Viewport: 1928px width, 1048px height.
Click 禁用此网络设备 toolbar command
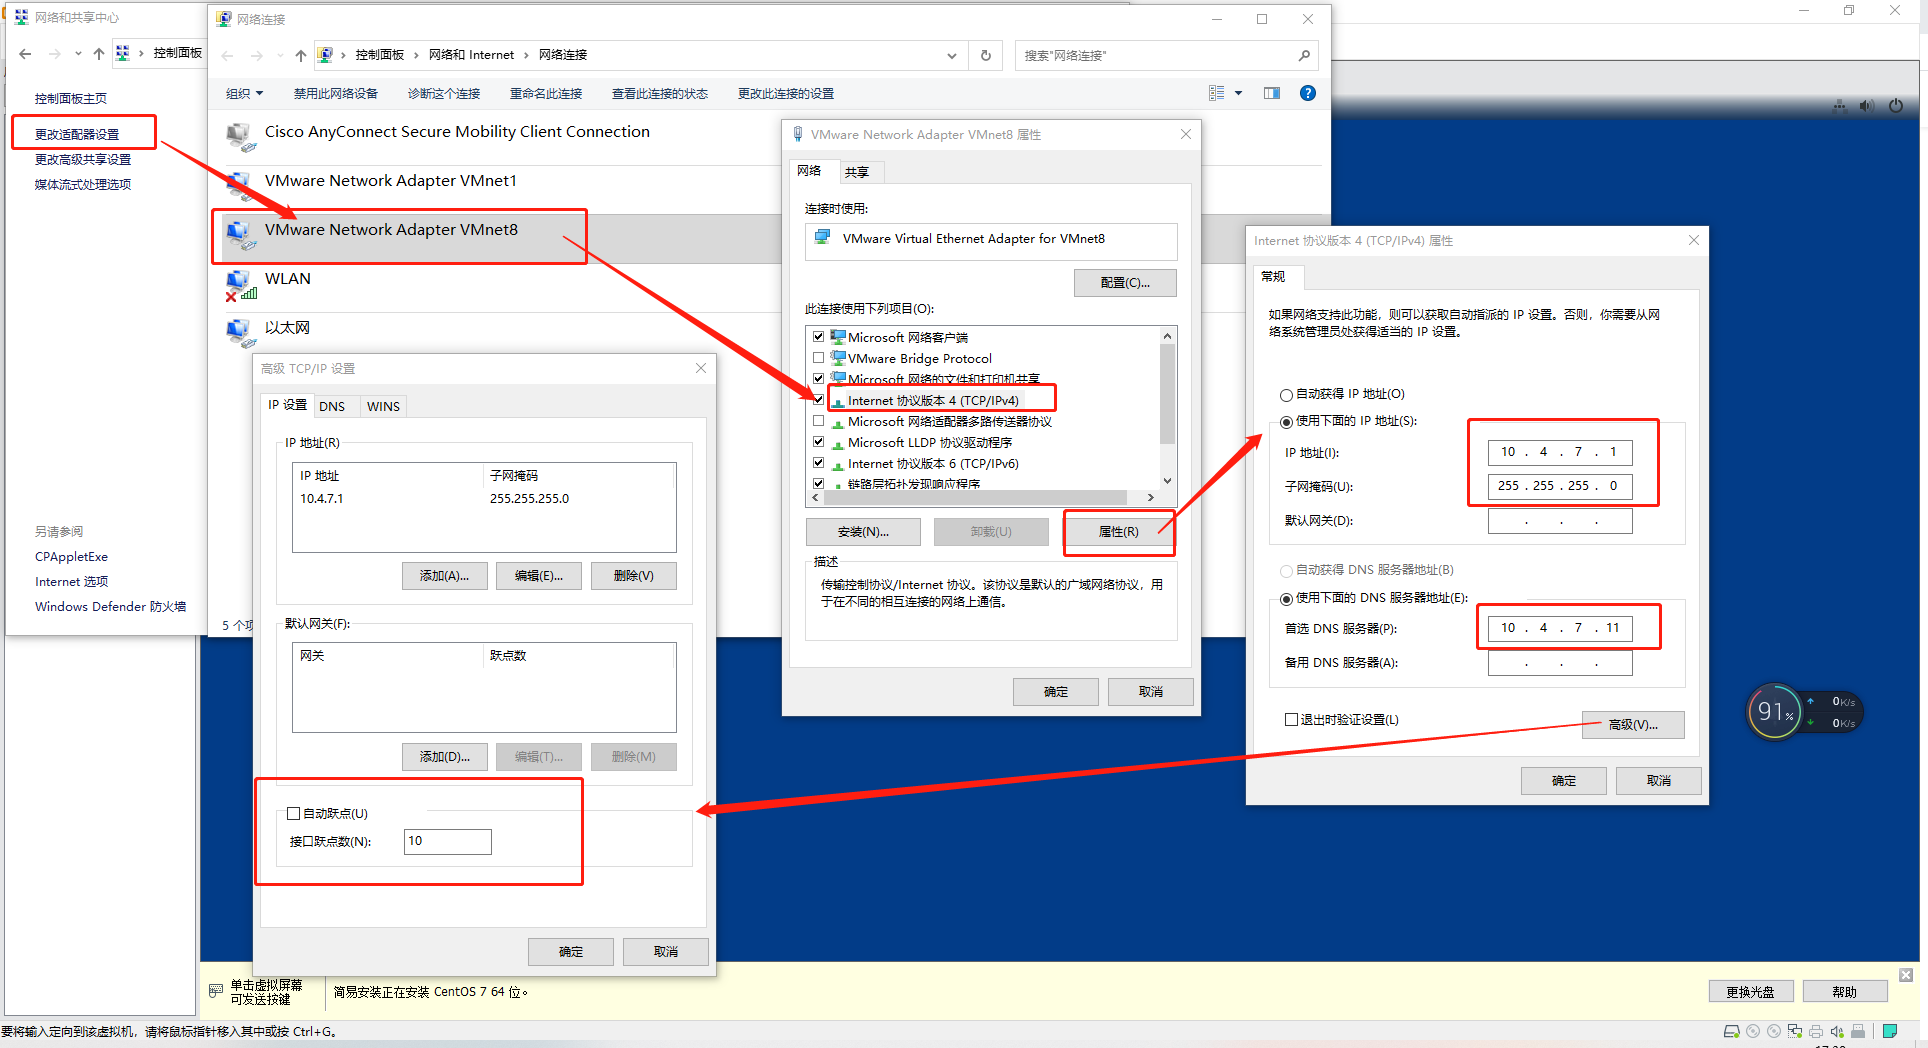click(336, 93)
